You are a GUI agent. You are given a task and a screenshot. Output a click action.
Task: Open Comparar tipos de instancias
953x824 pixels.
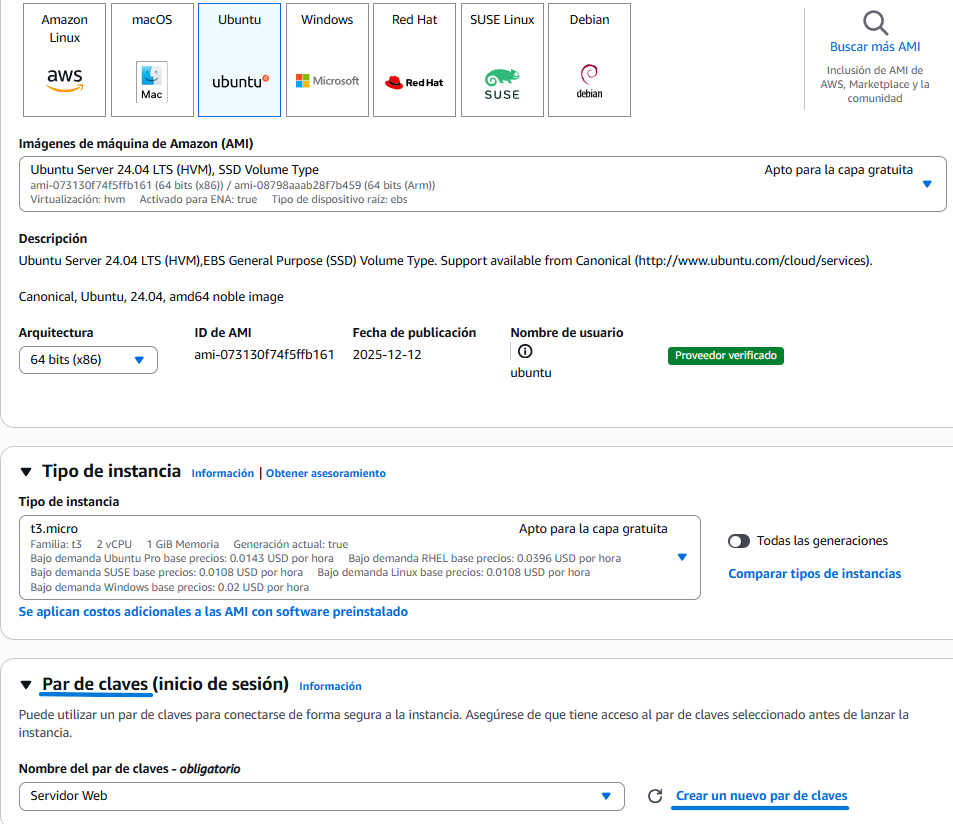817,573
